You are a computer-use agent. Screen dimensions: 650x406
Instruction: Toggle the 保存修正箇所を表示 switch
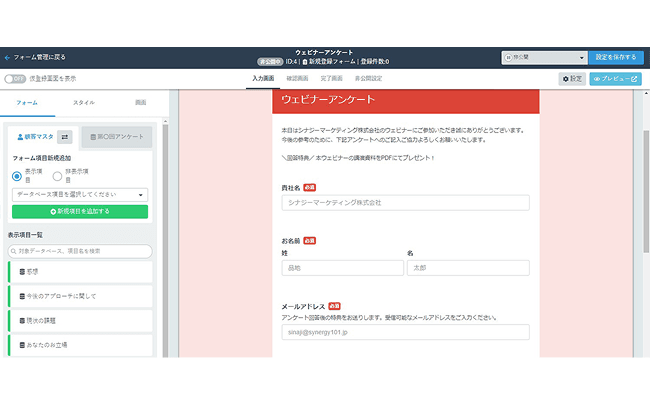coord(13,78)
